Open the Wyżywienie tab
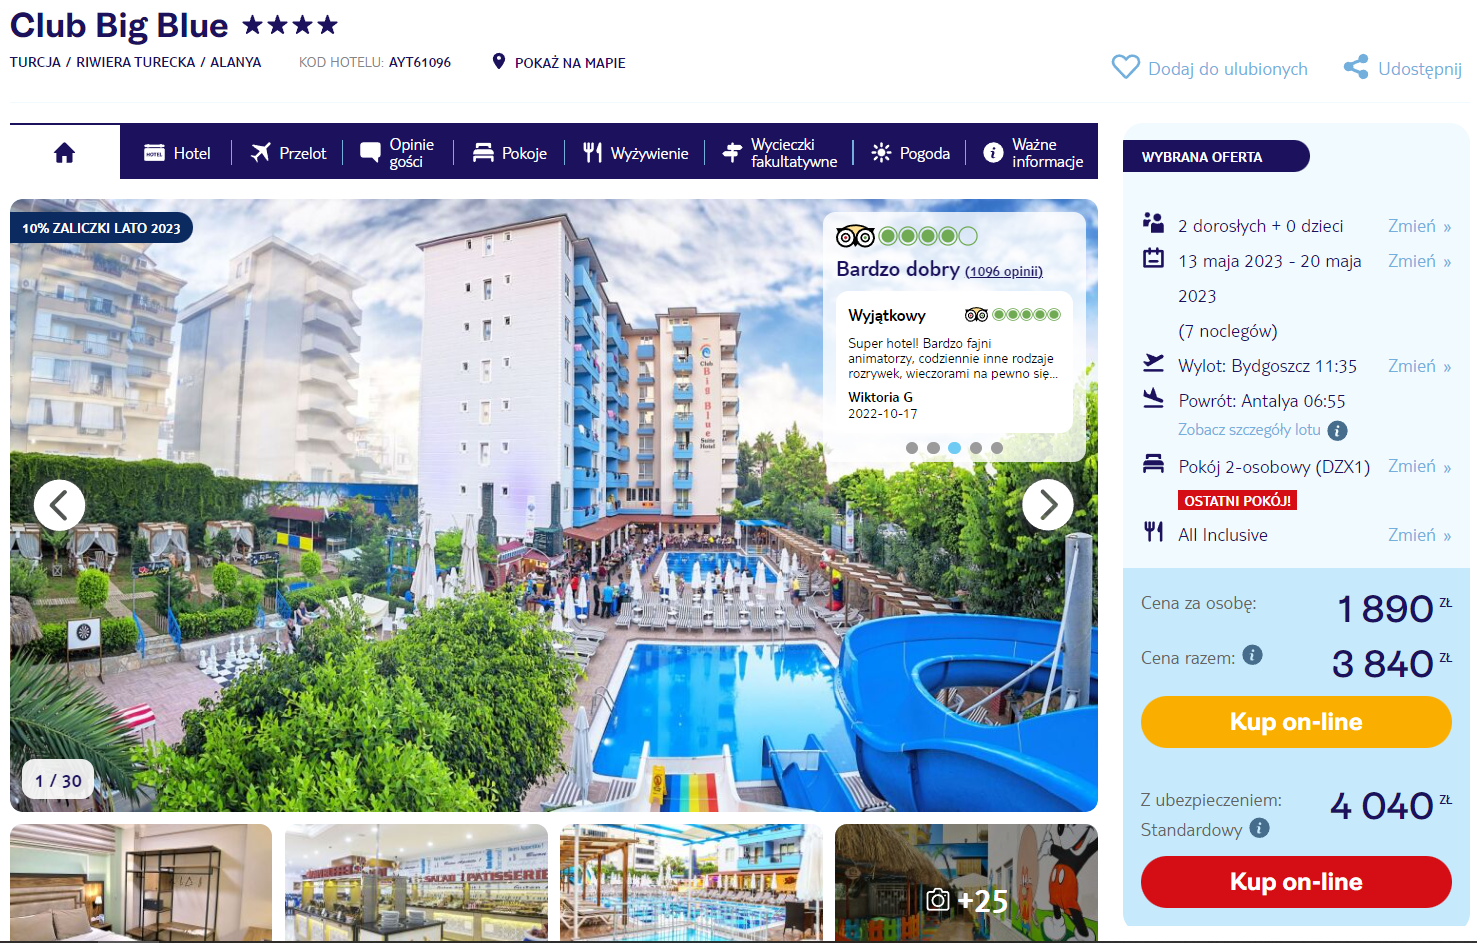The height and width of the screenshot is (943, 1477). [636, 153]
